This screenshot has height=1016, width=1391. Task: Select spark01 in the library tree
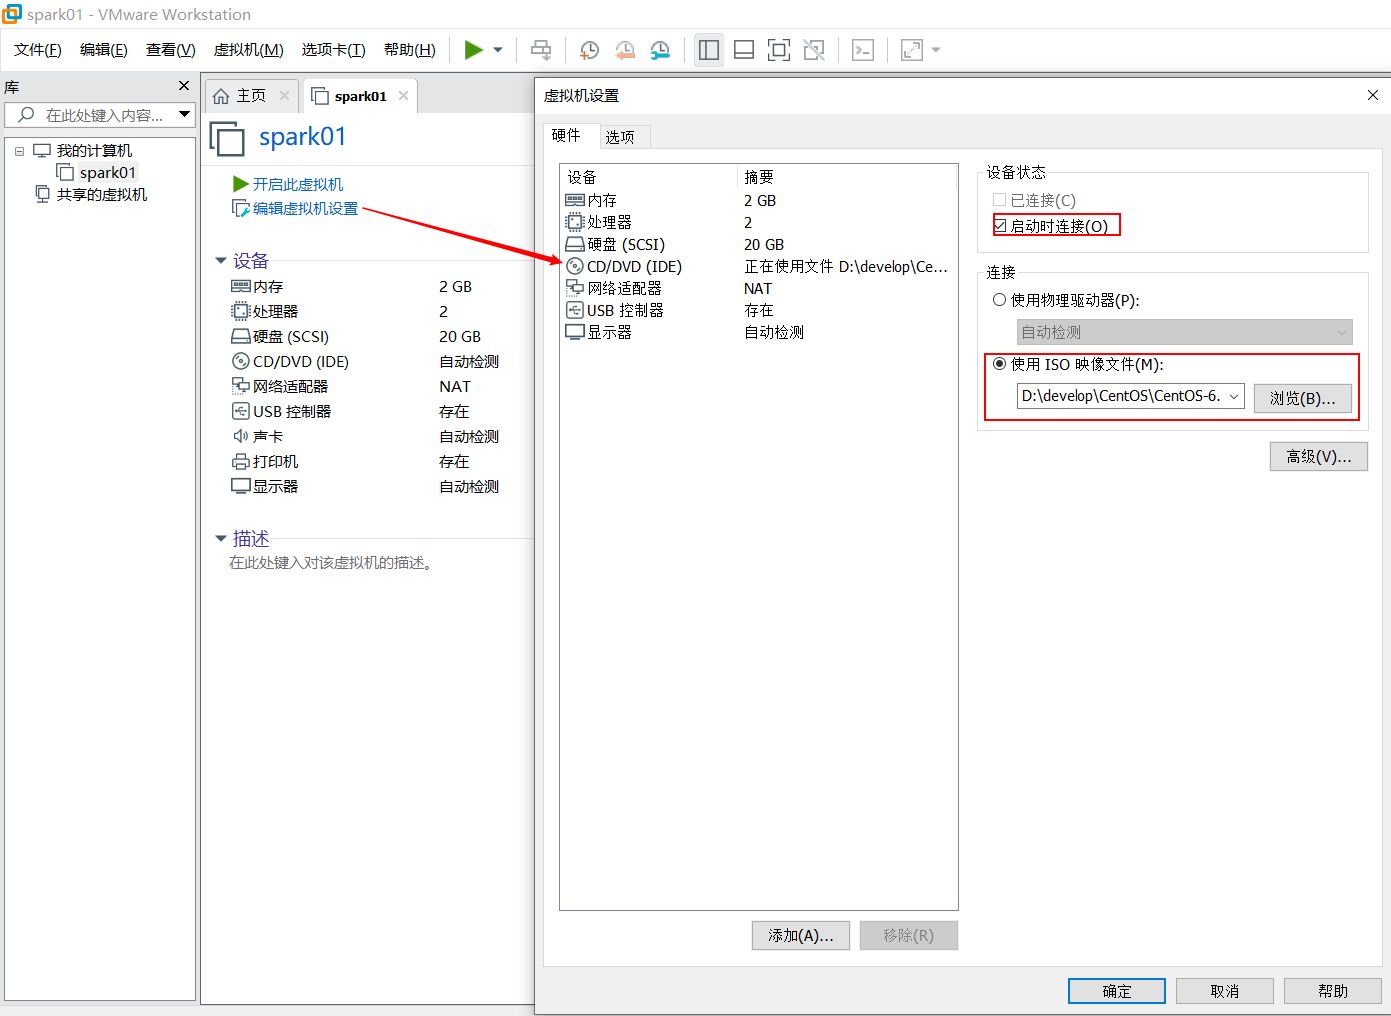click(x=107, y=173)
